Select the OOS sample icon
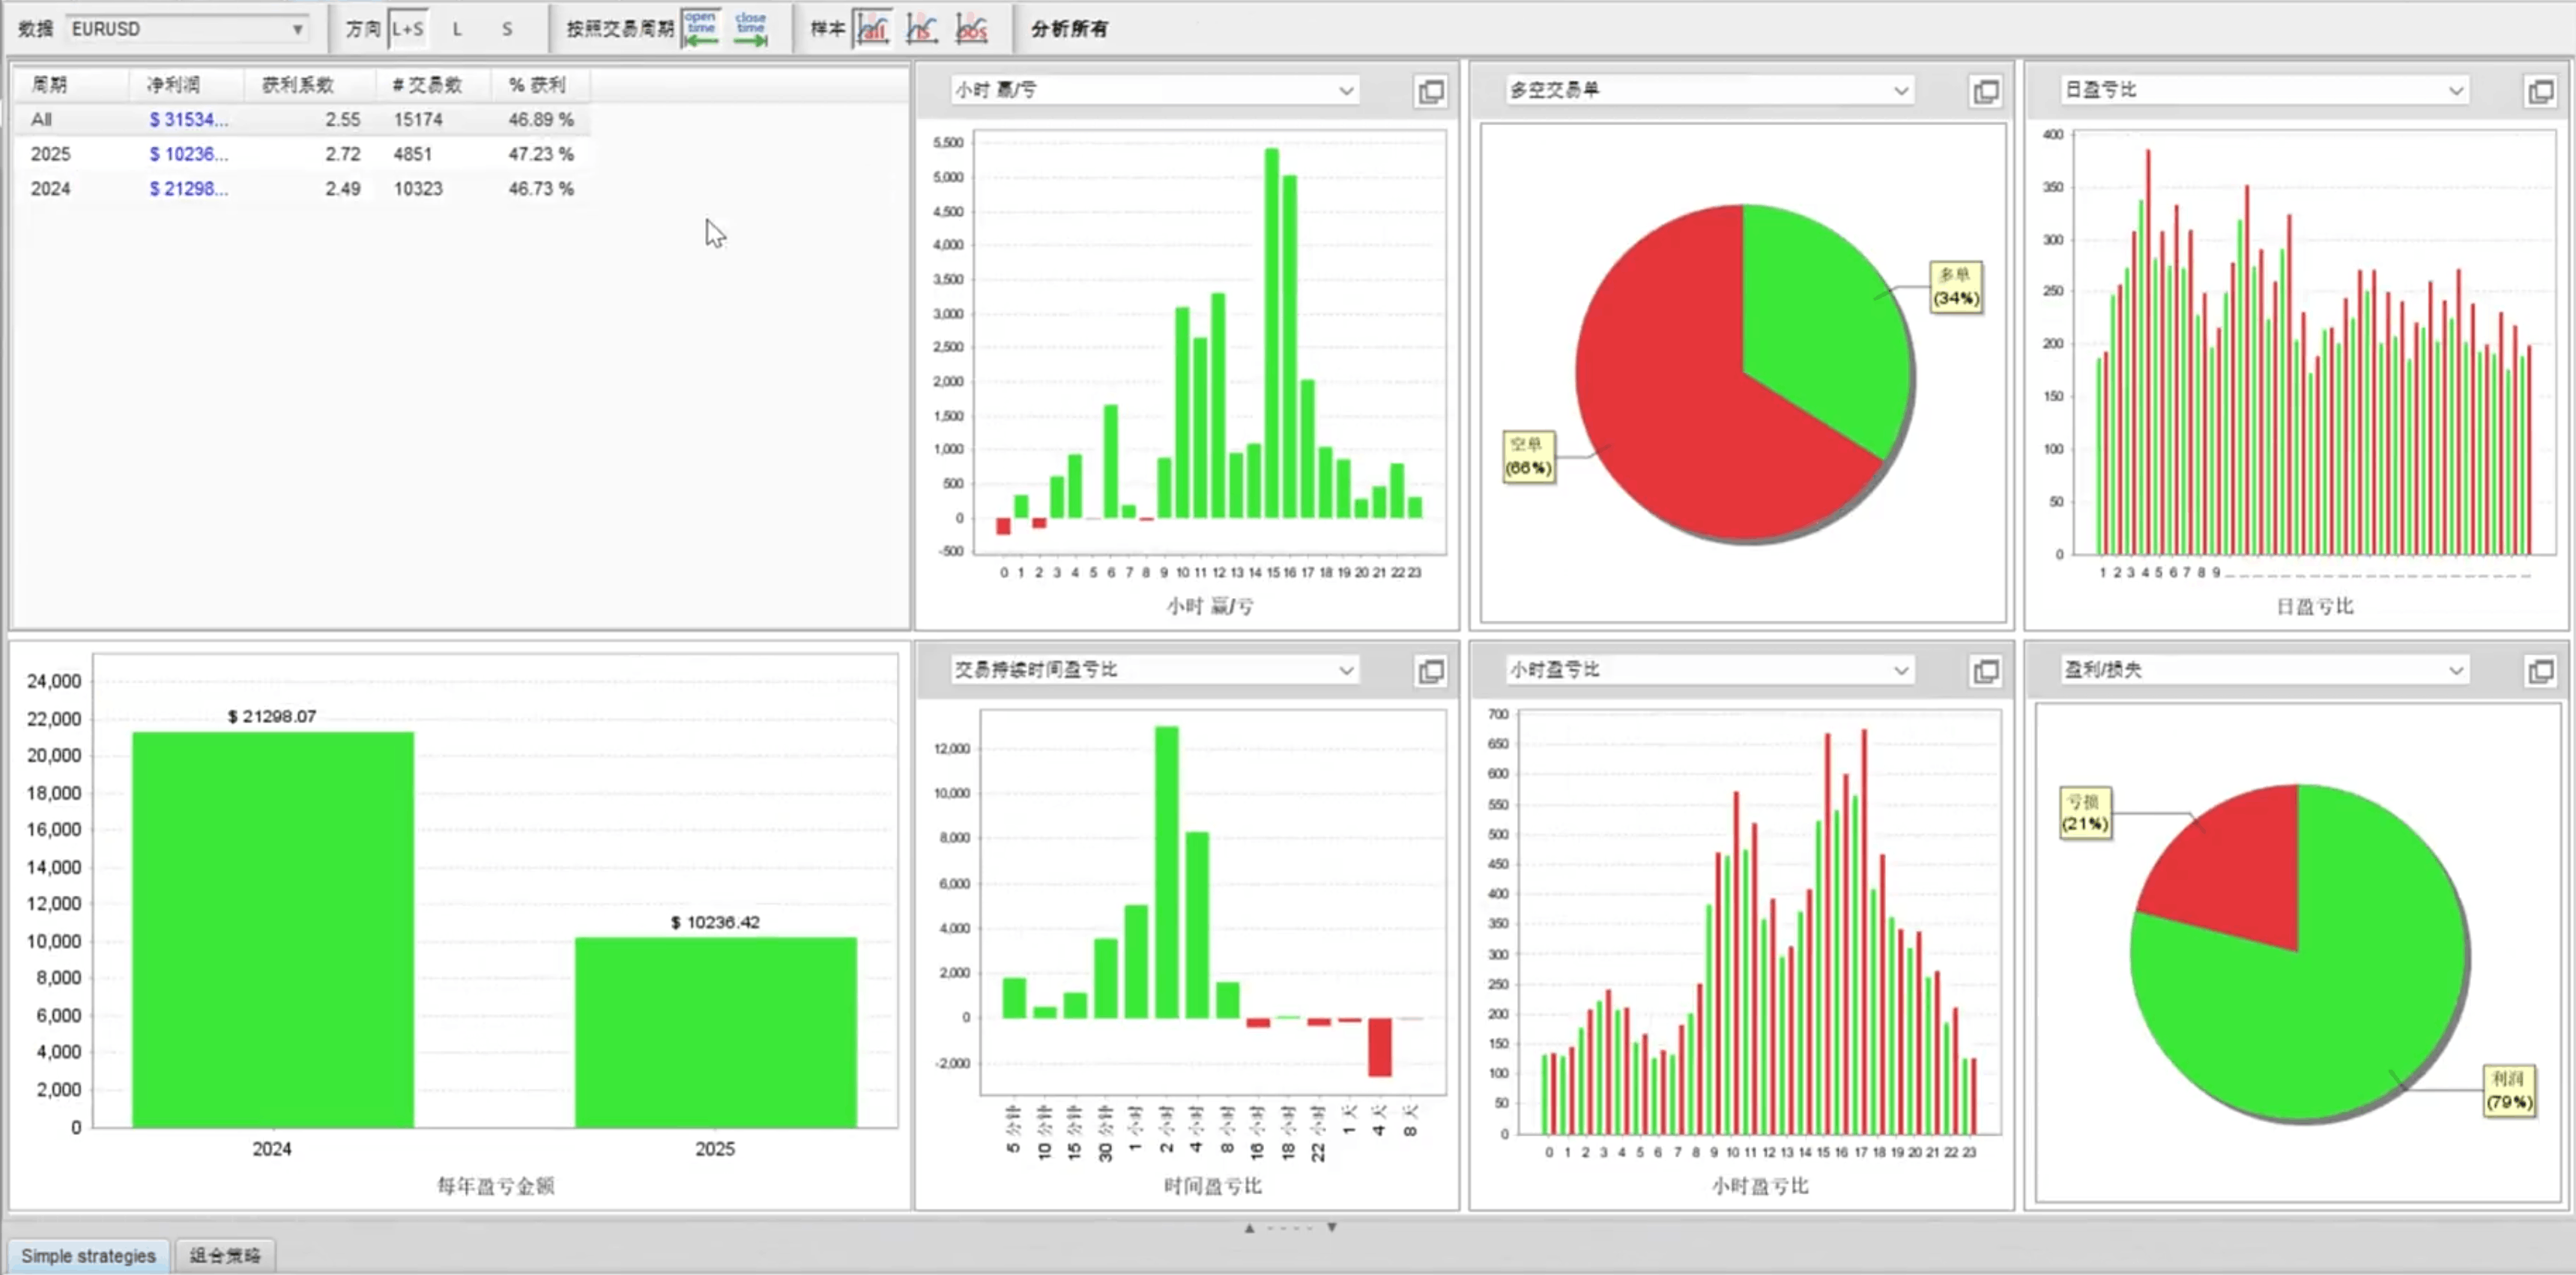The height and width of the screenshot is (1275, 2576). (972, 29)
